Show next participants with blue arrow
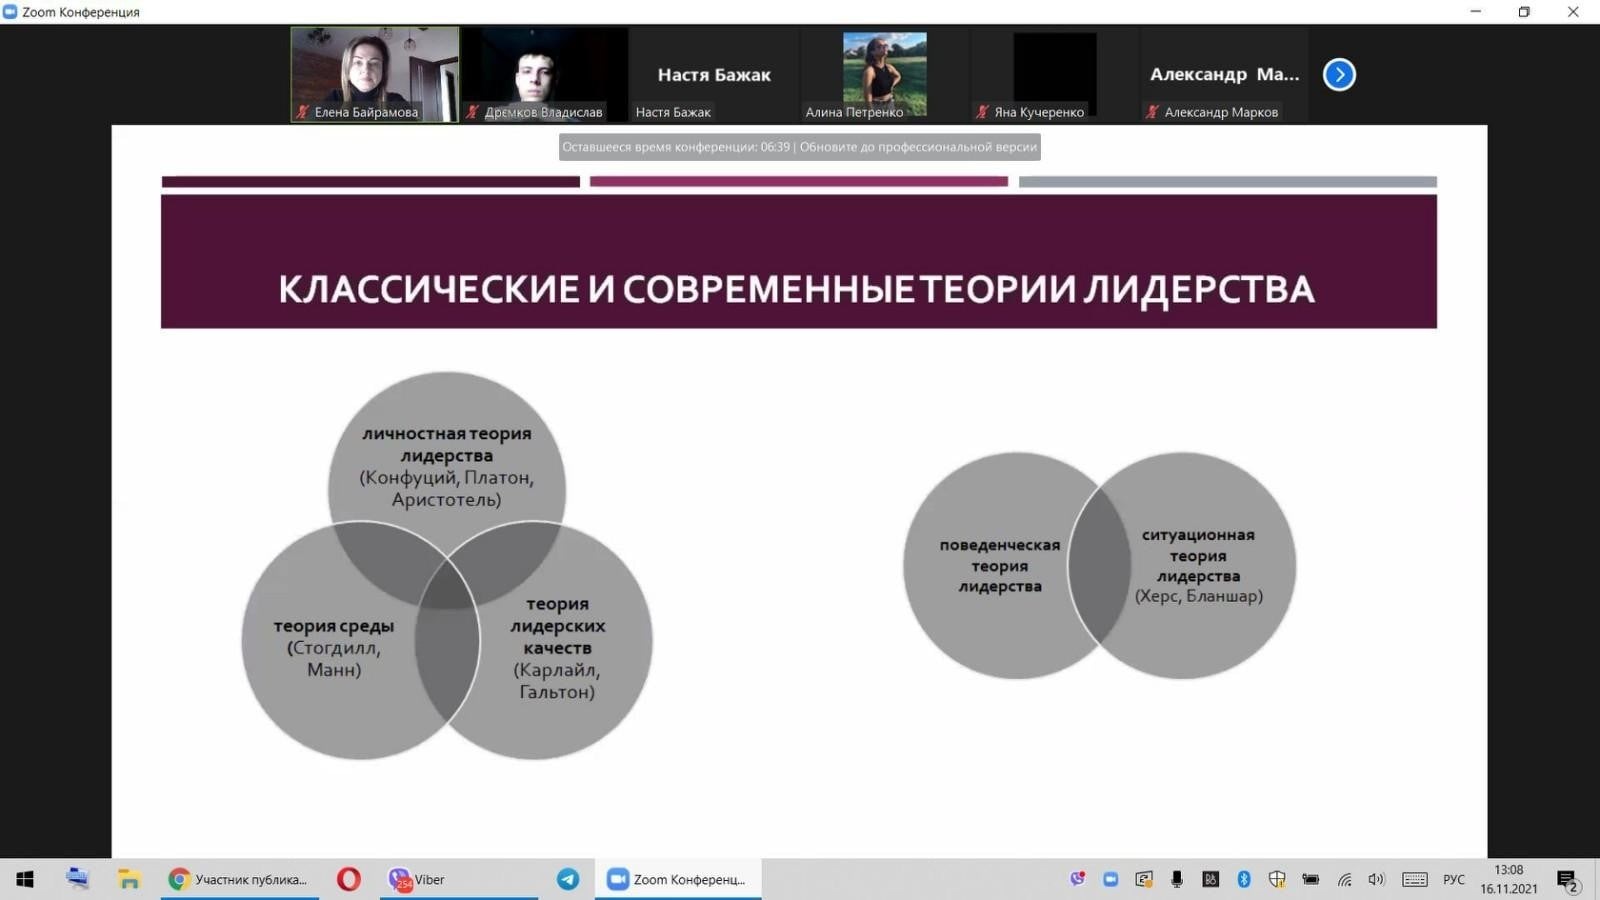The width and height of the screenshot is (1600, 900). [x=1339, y=75]
